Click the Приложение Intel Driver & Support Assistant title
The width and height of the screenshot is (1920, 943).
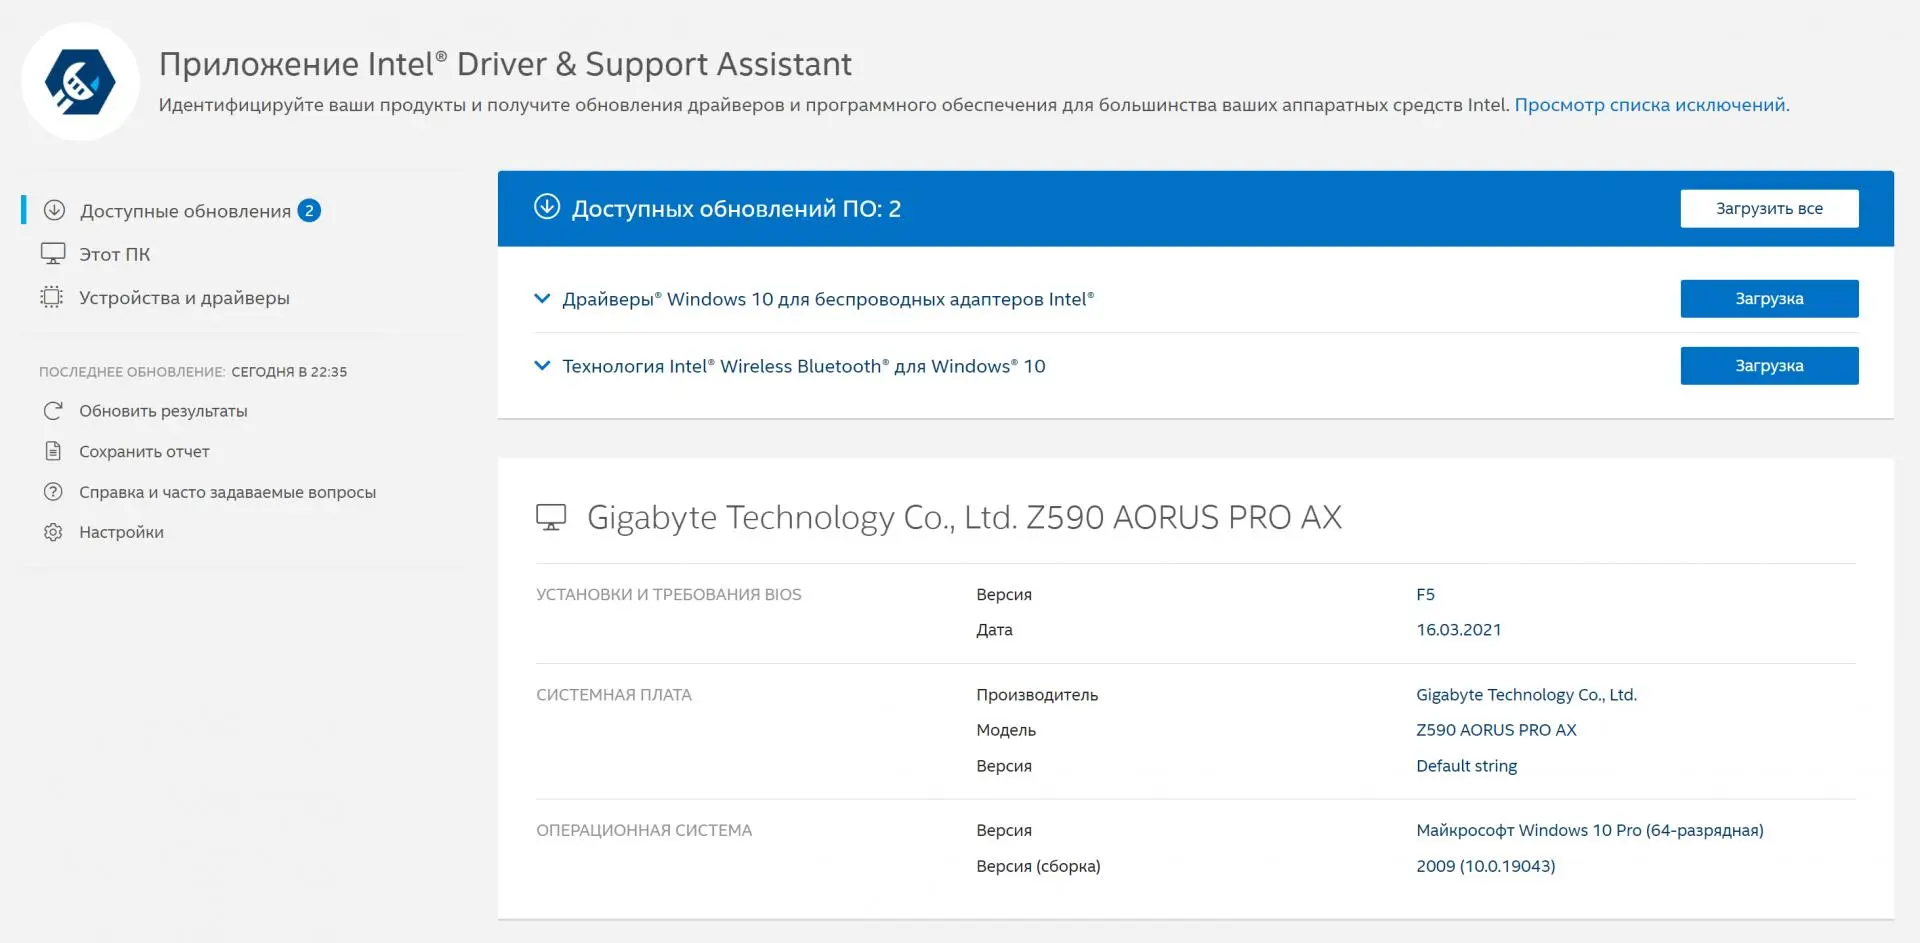pyautogui.click(x=505, y=64)
